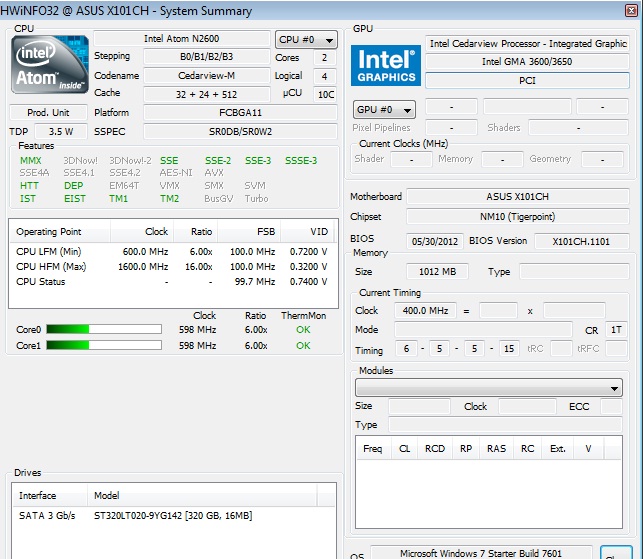Select the Operating Point column header
643x559 pixels.
point(60,232)
